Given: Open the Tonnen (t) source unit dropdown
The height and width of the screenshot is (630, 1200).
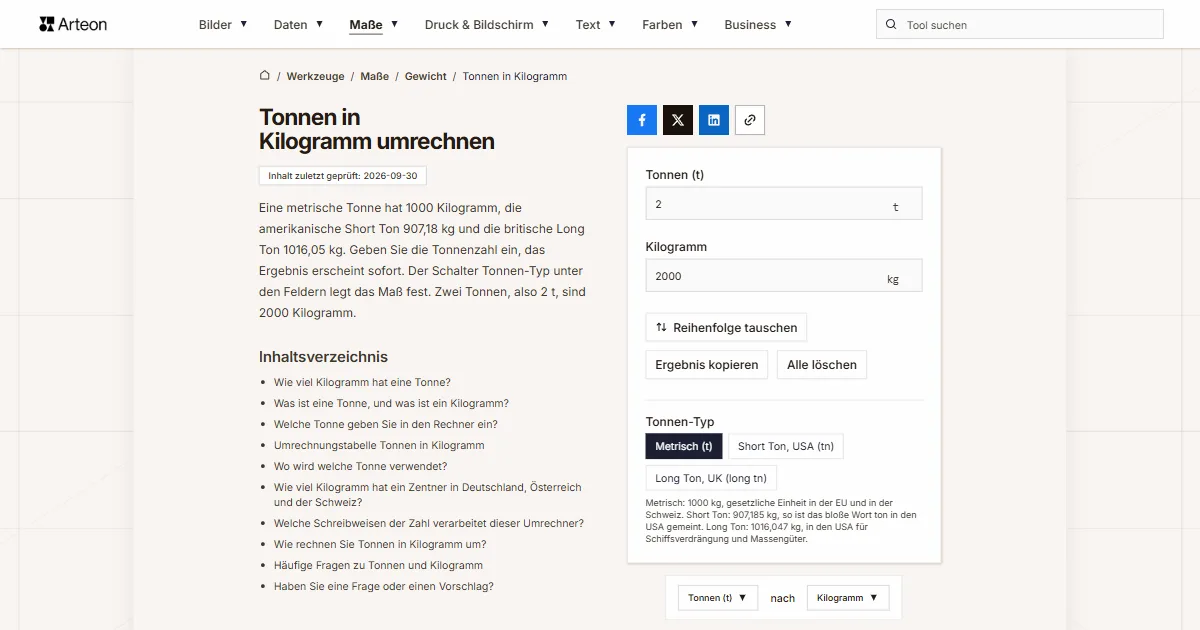Looking at the screenshot, I should click(718, 598).
